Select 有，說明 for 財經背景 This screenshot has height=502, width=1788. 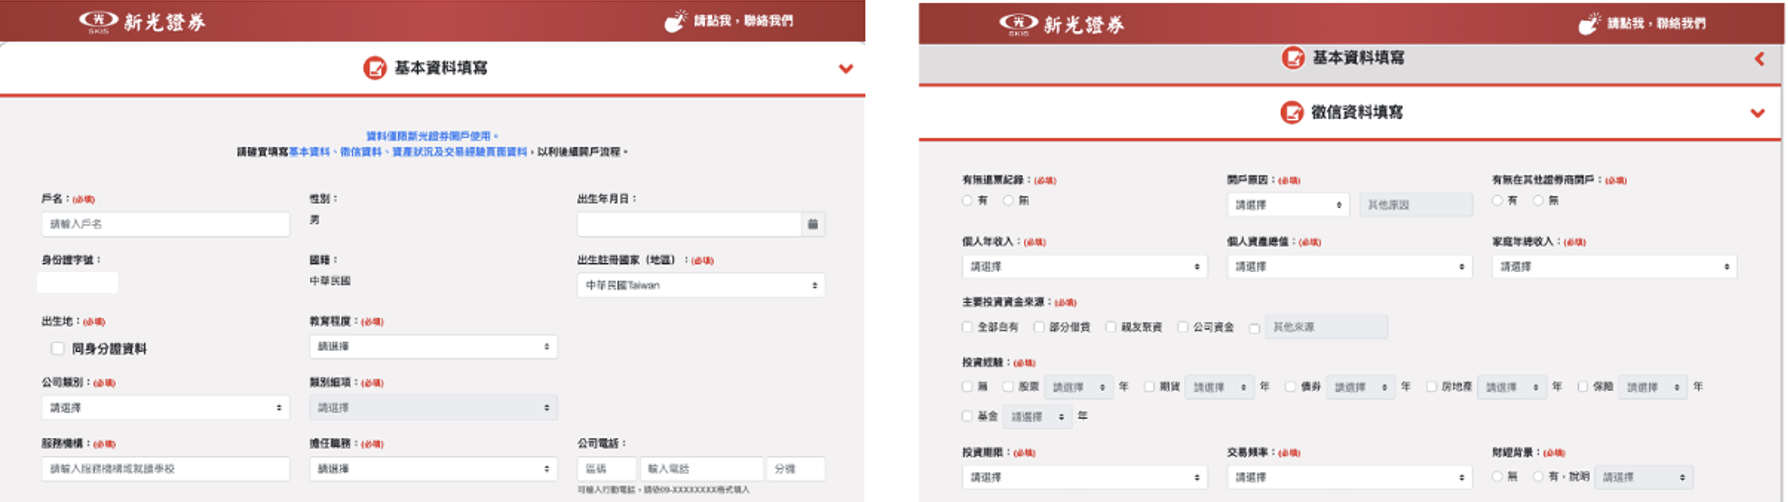tap(1538, 477)
